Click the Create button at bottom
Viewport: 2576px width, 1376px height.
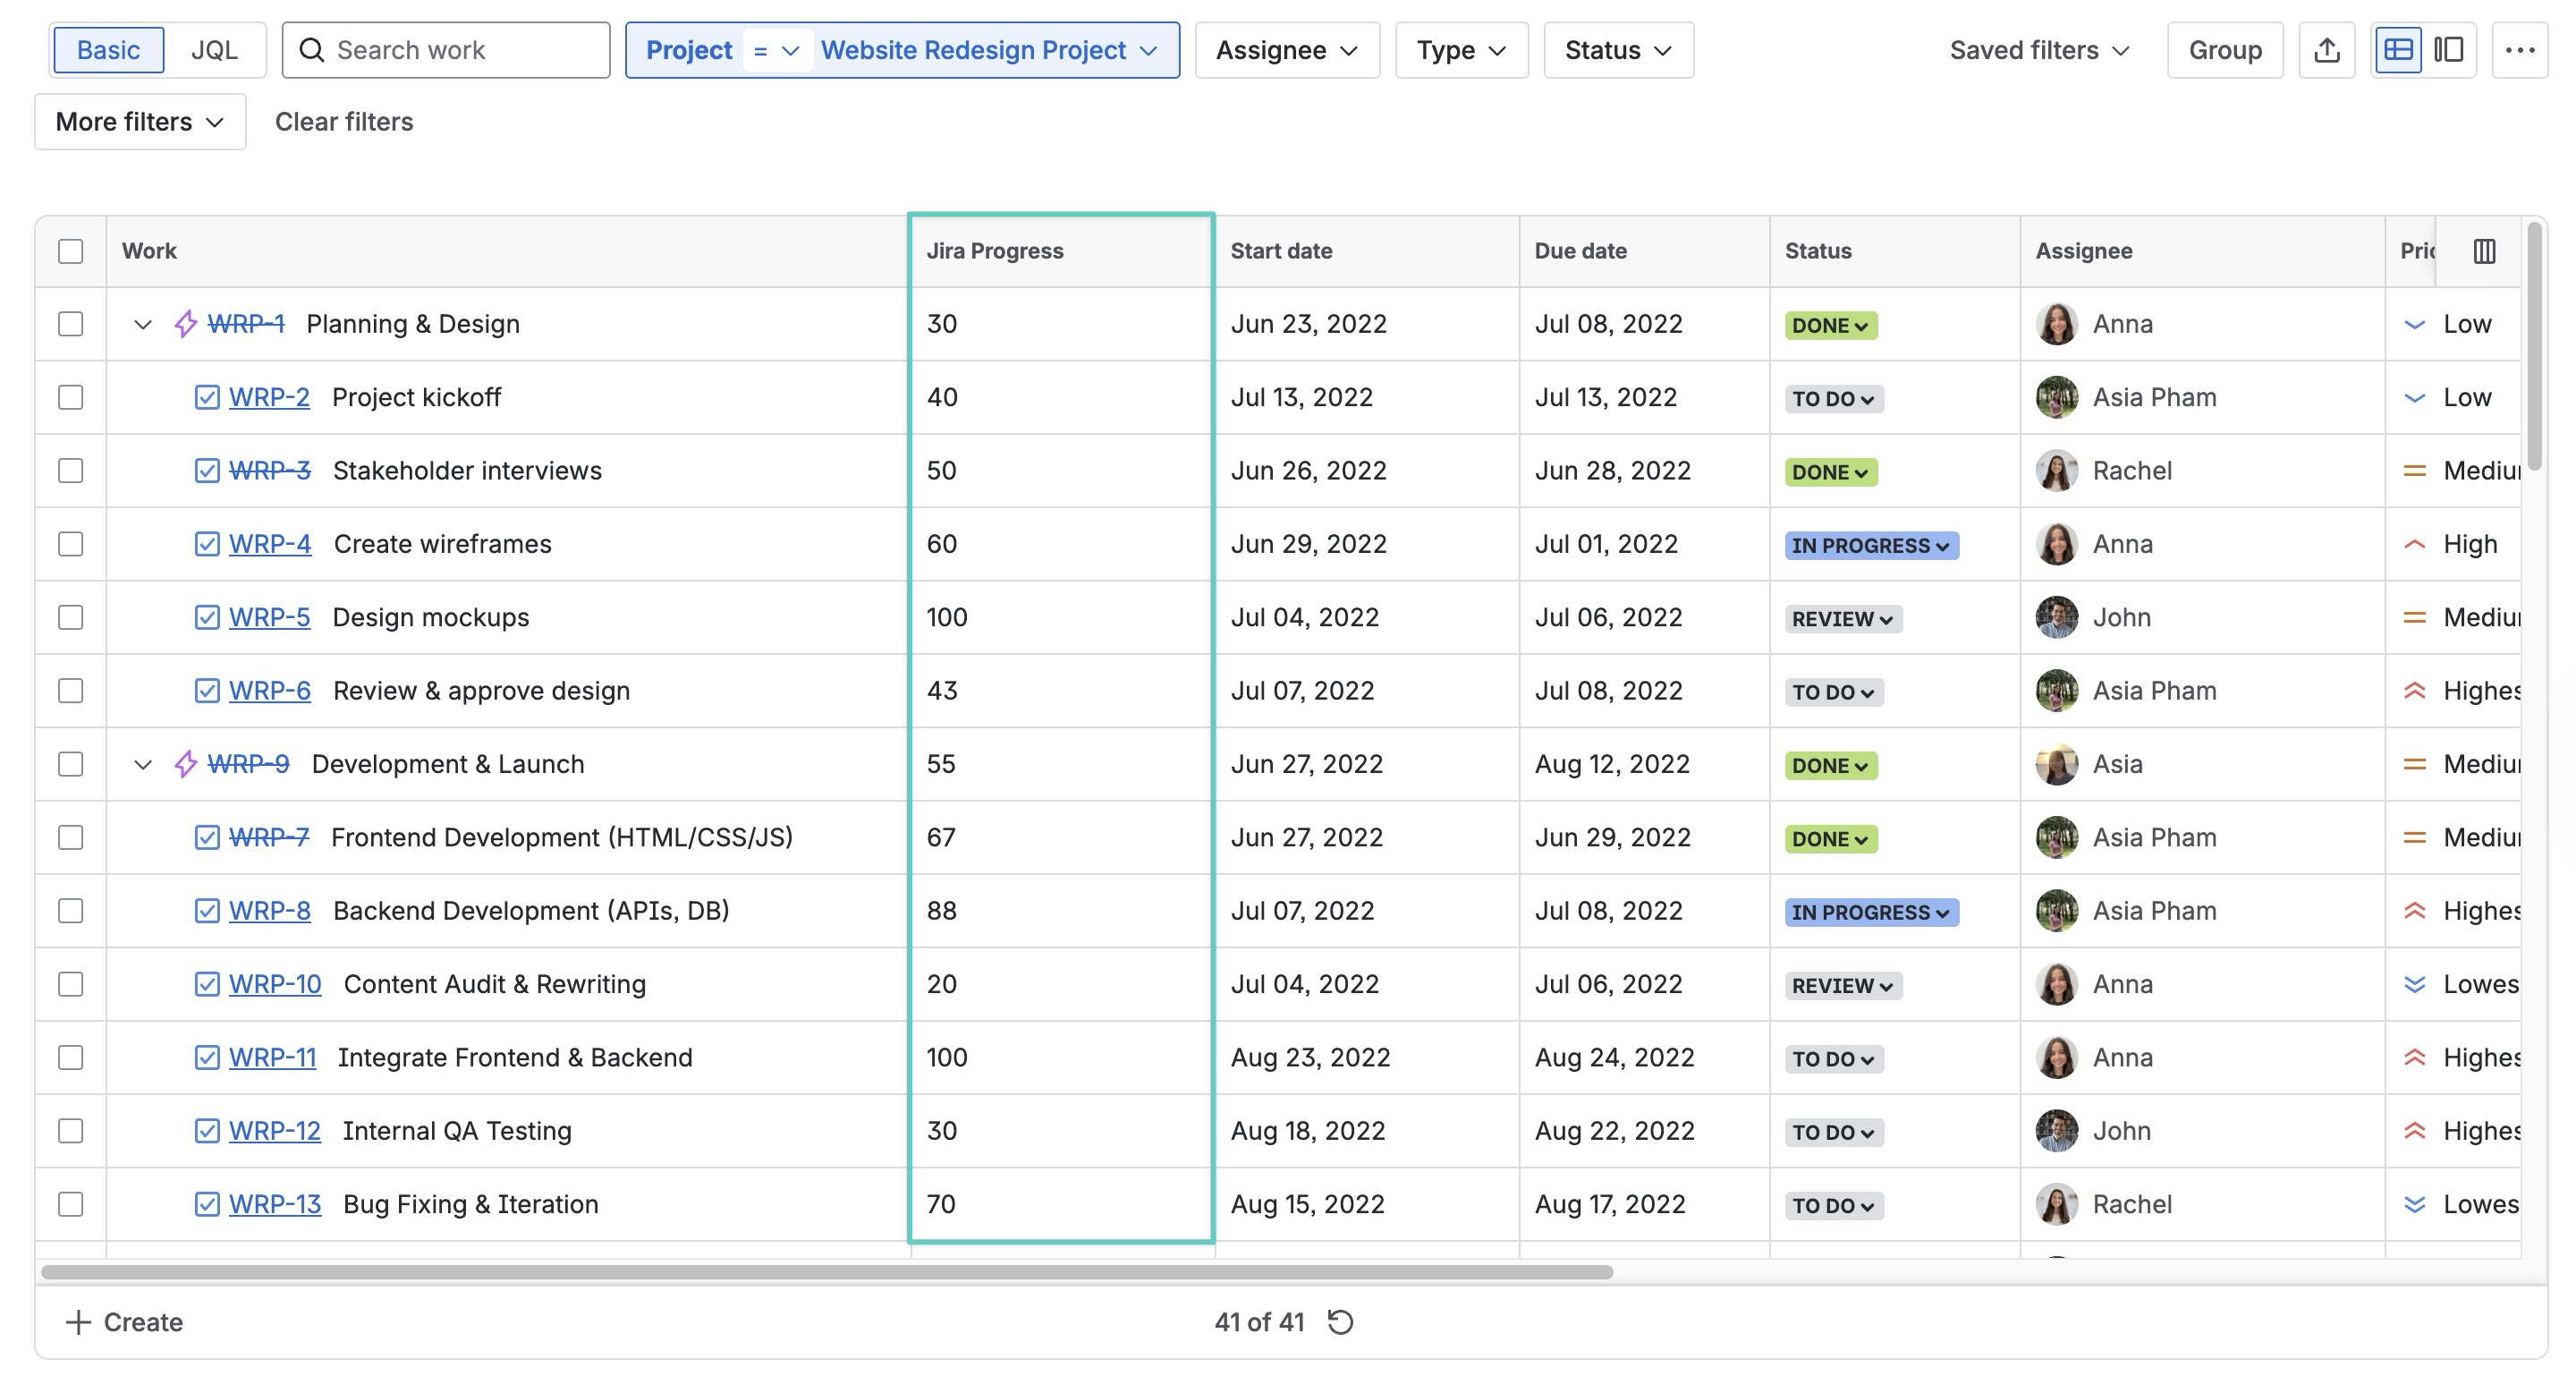(x=124, y=1322)
